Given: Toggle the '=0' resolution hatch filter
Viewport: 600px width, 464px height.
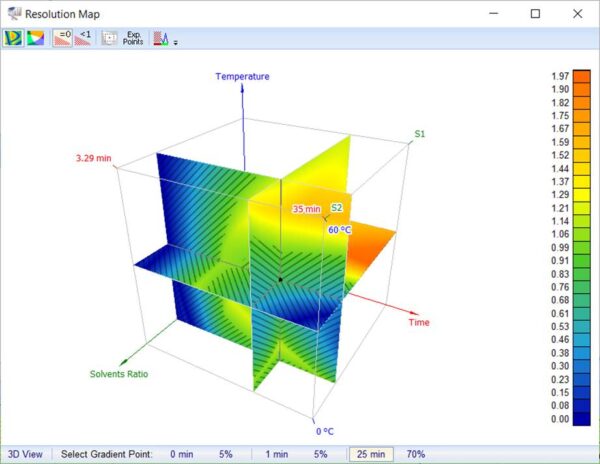Looking at the screenshot, I should [x=63, y=38].
